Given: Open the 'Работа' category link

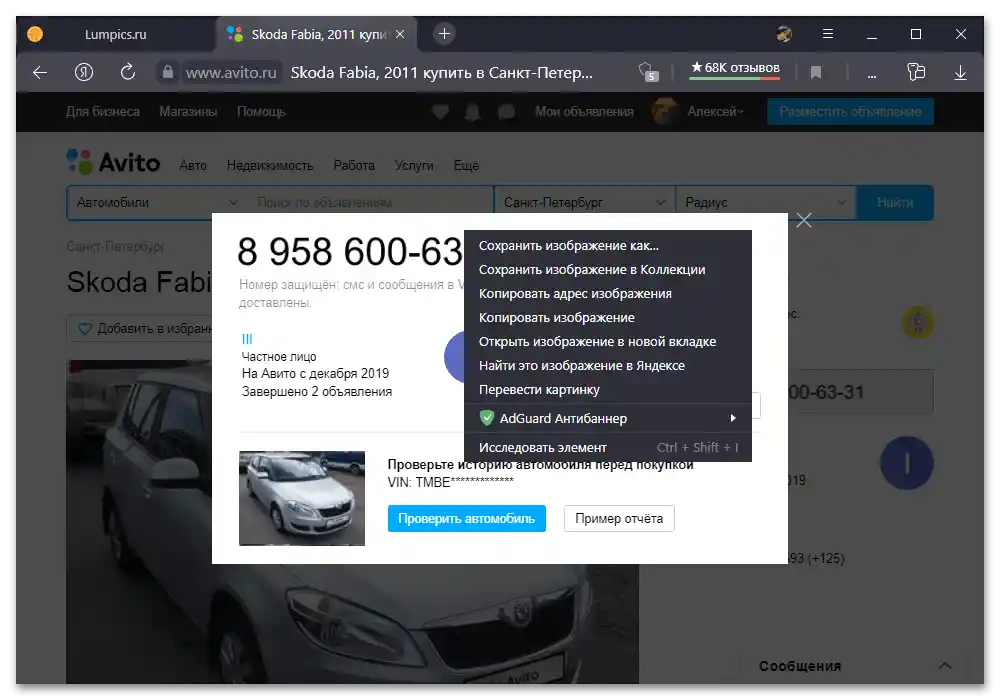Looking at the screenshot, I should tap(354, 166).
